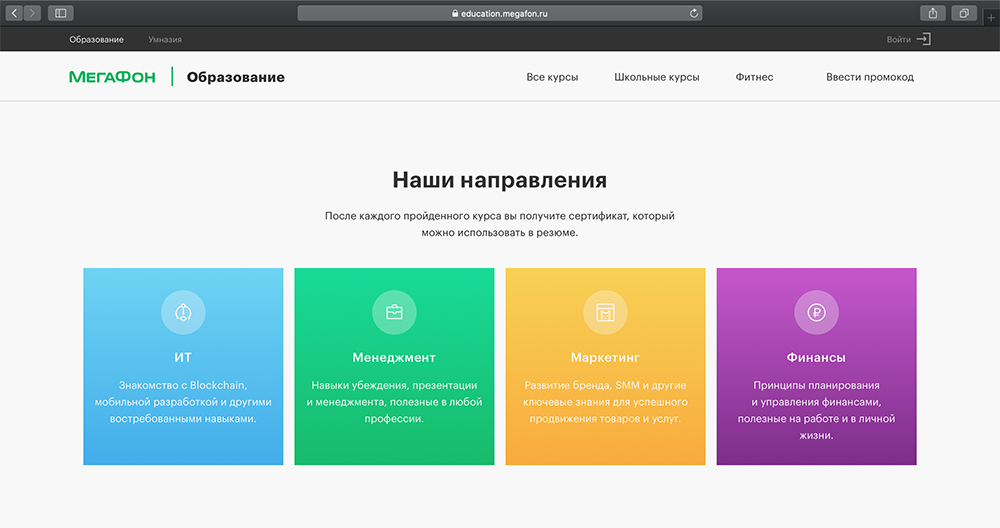1000x528 pixels.
Task: Click the ИТ card round icon
Action: click(183, 312)
